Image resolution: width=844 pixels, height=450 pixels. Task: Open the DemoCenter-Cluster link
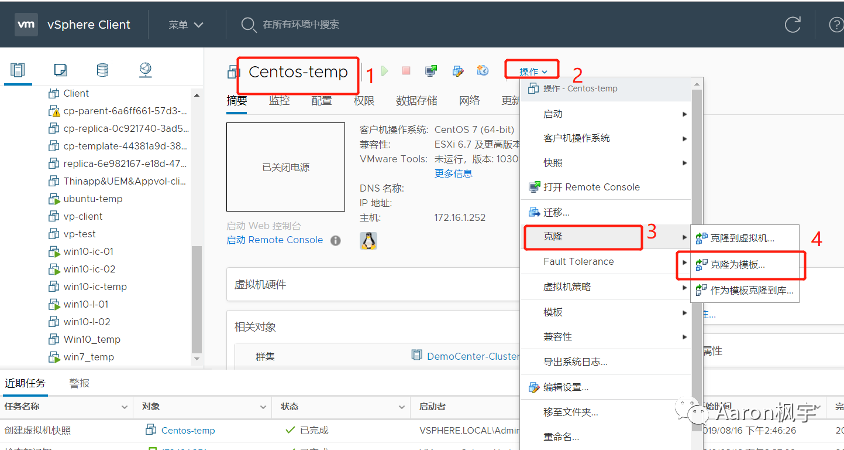(x=473, y=356)
